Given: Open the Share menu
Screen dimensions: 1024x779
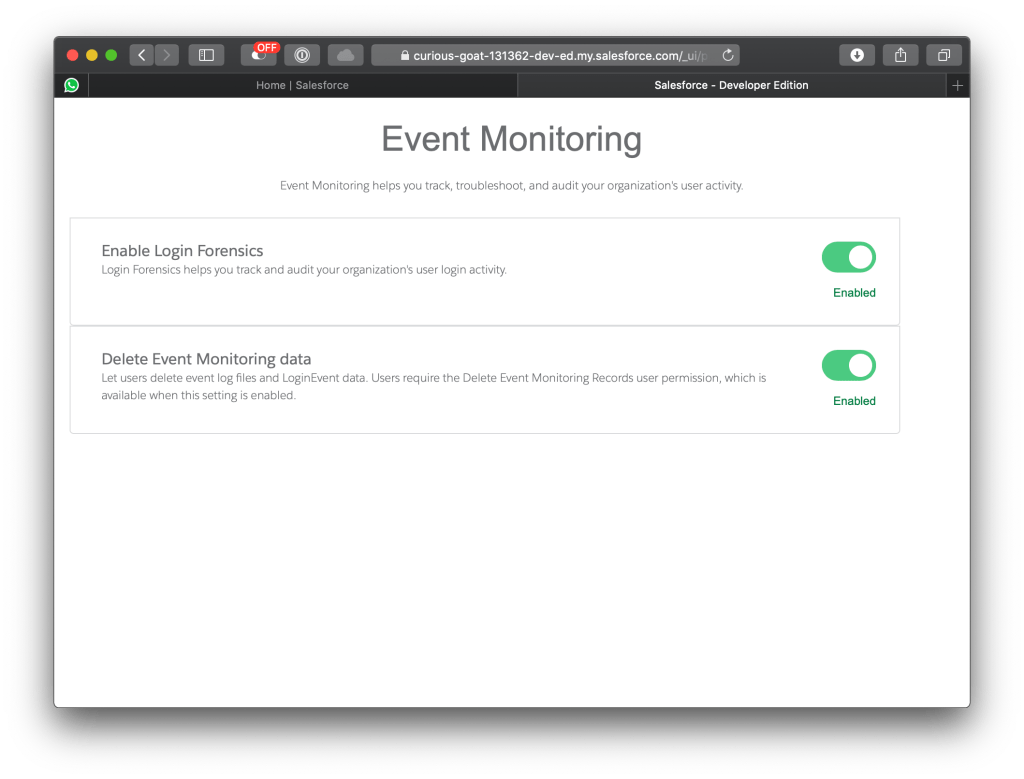Looking at the screenshot, I should (900, 55).
